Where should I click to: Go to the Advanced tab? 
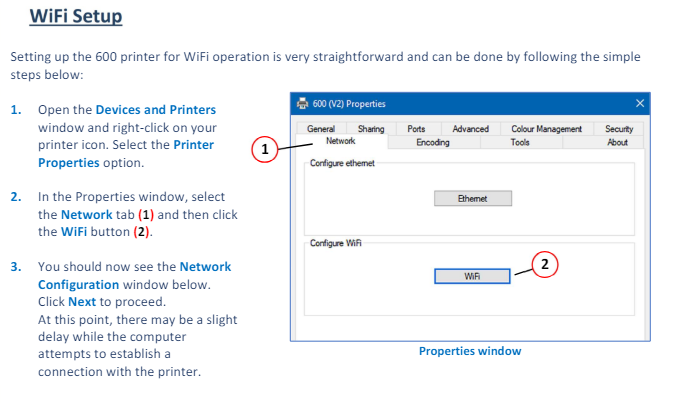coord(470,129)
